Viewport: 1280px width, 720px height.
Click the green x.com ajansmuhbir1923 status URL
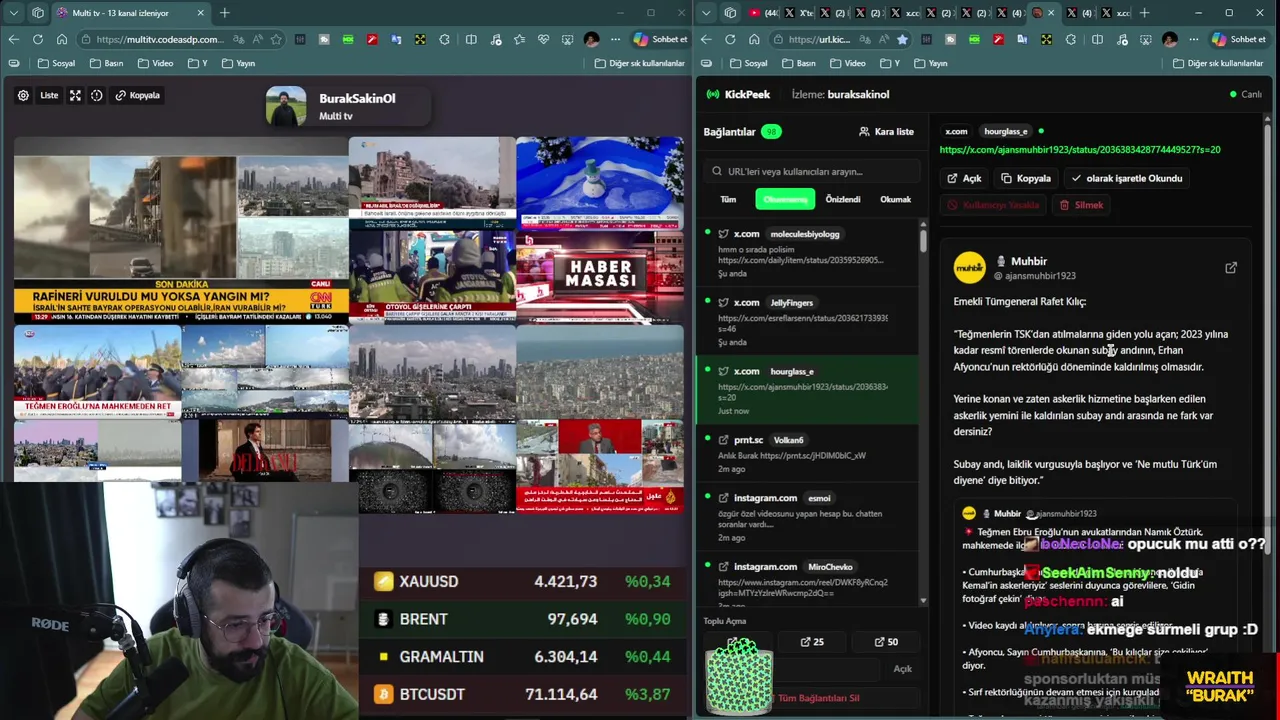point(1079,149)
